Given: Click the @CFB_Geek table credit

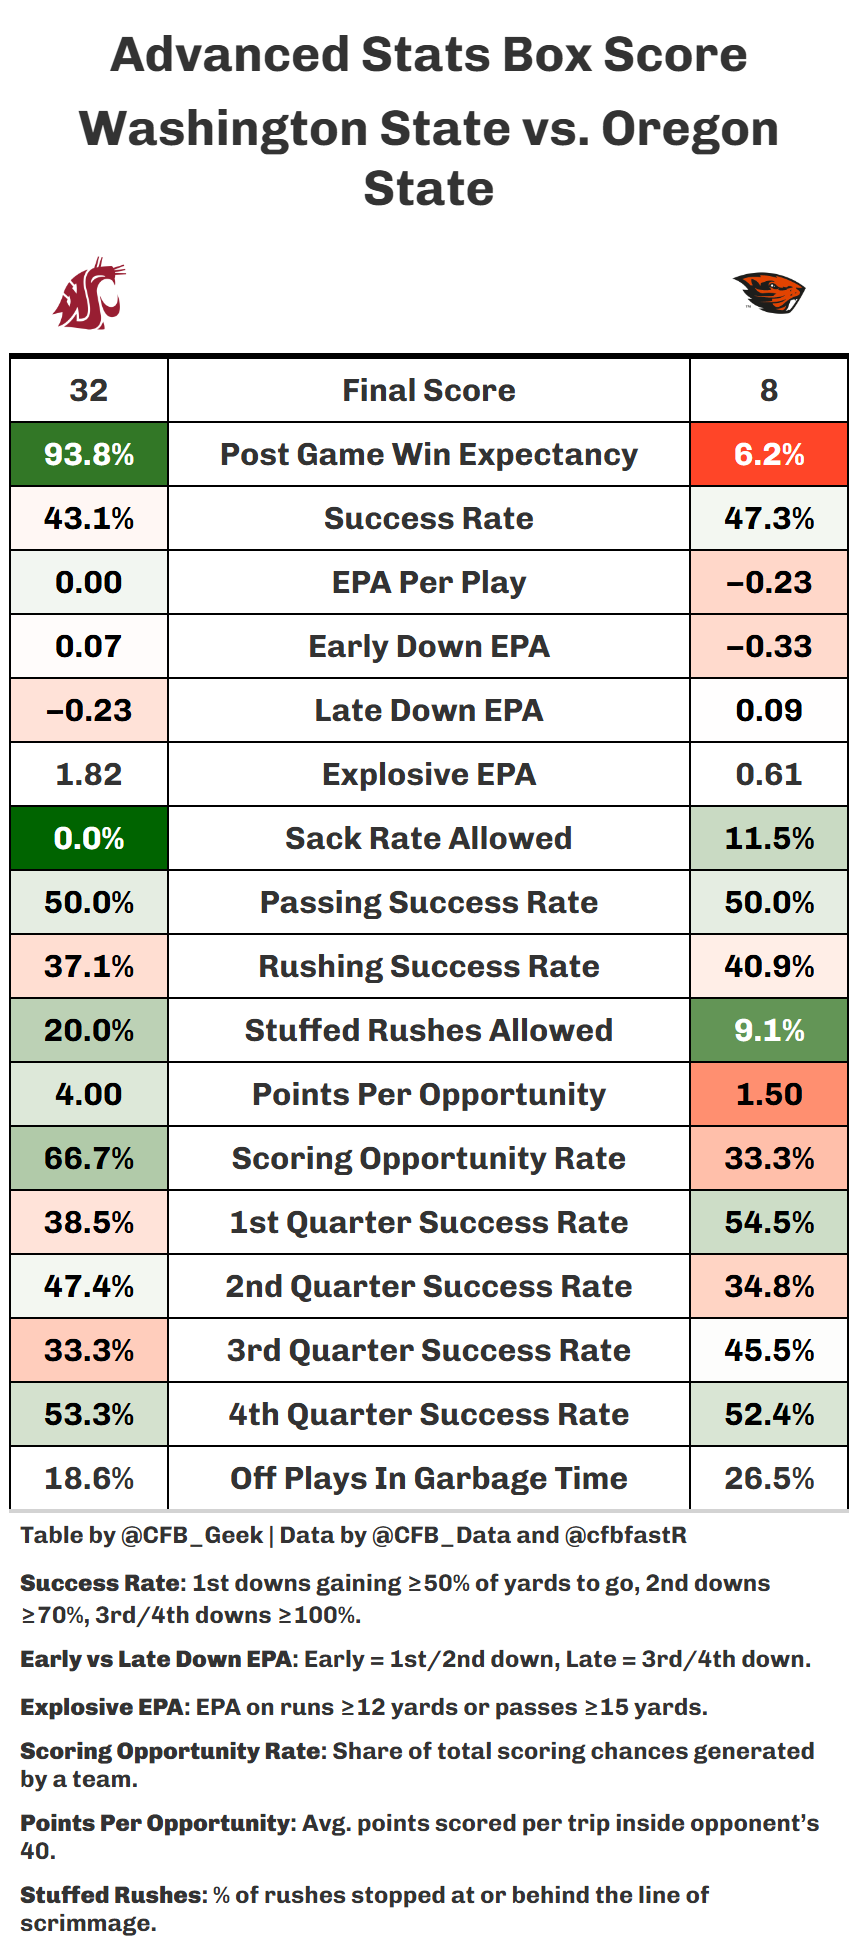Looking at the screenshot, I should (192, 1535).
